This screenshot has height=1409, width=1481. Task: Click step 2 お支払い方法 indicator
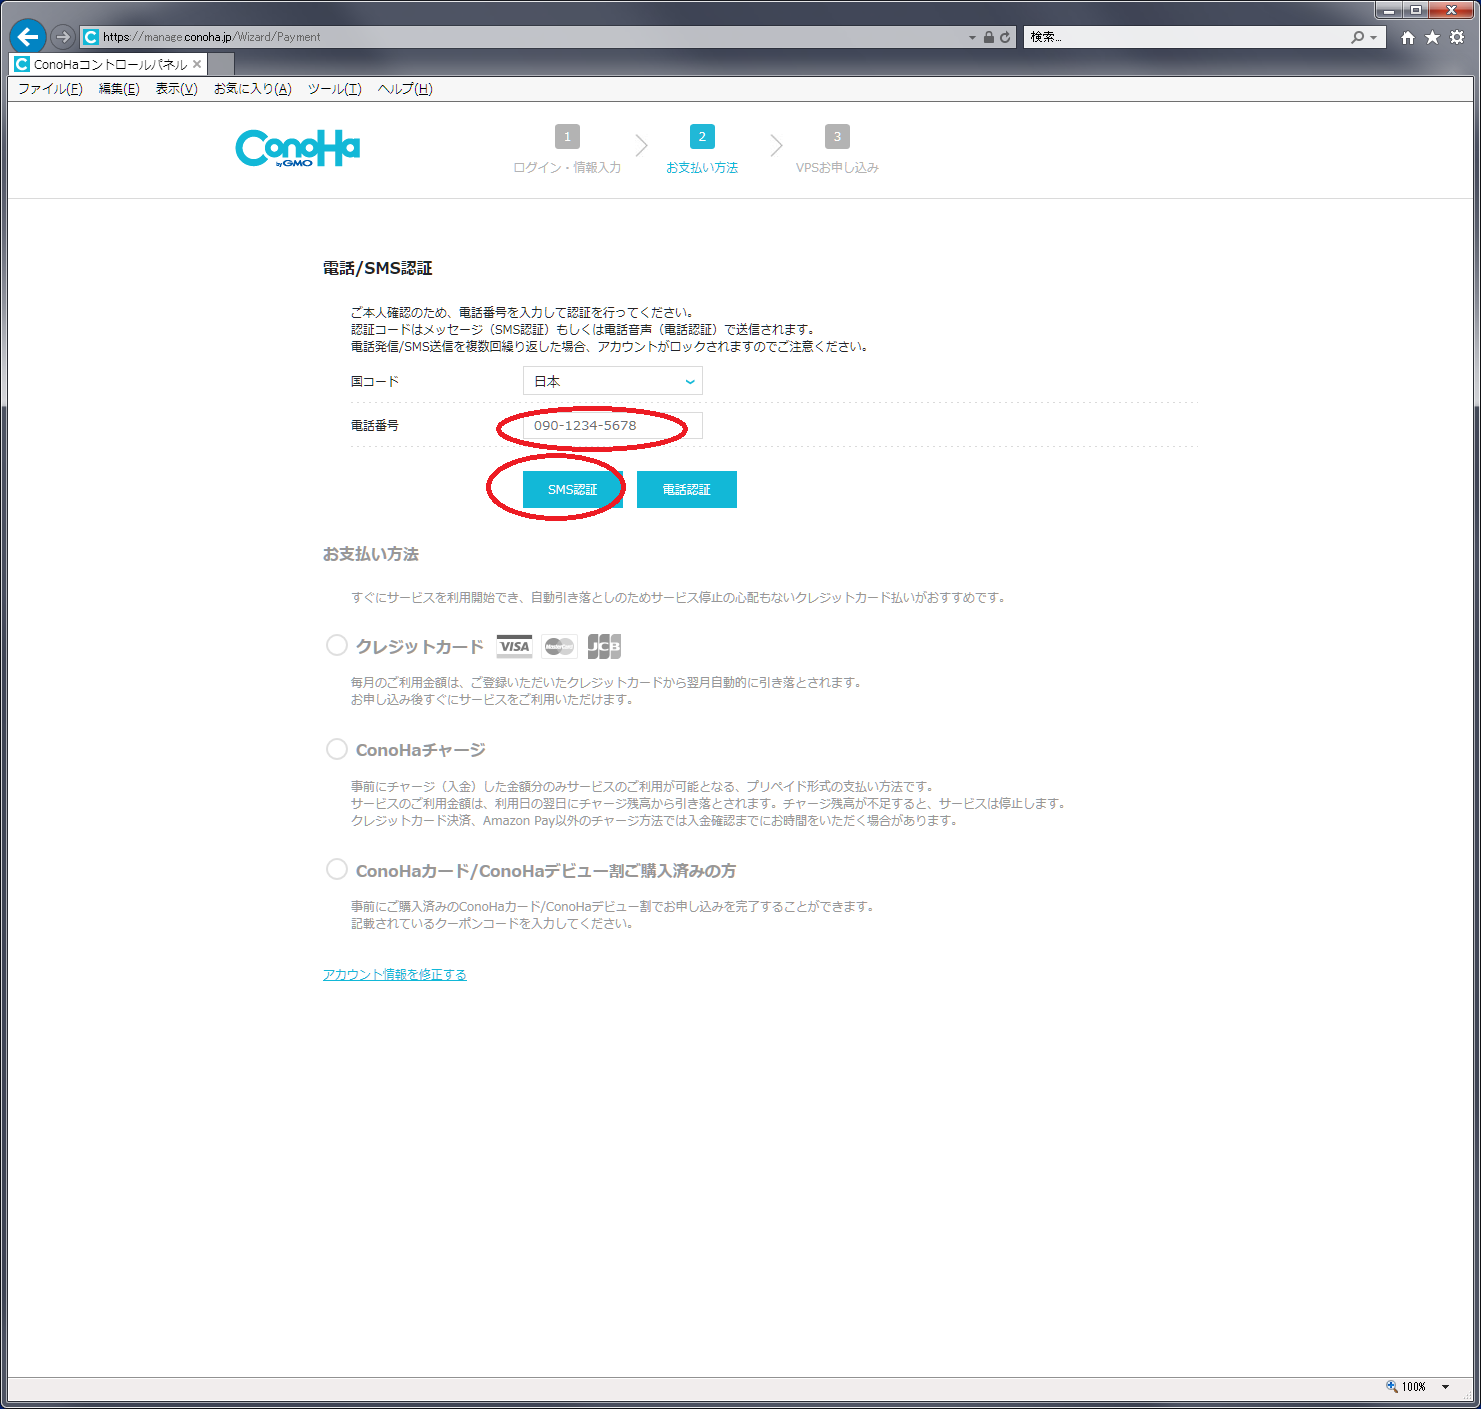(x=702, y=150)
